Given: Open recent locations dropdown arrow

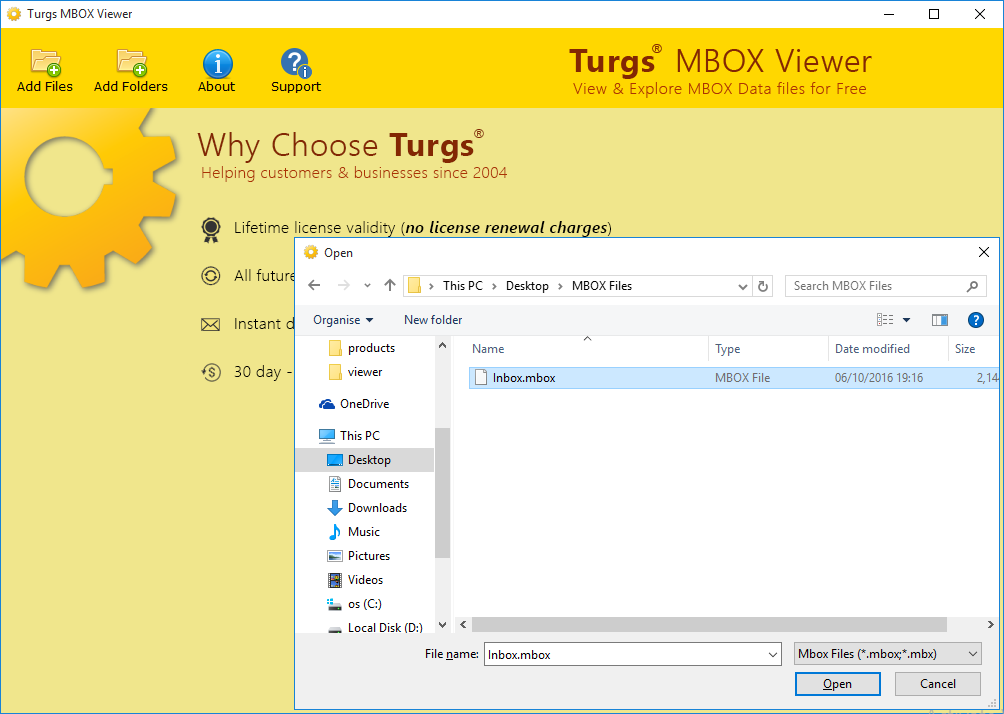Looking at the screenshot, I should 367,286.
